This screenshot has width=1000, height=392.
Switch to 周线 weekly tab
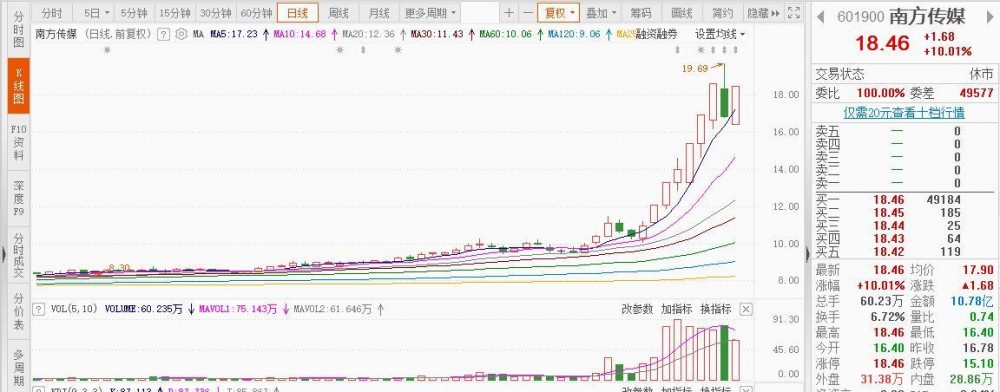[338, 13]
